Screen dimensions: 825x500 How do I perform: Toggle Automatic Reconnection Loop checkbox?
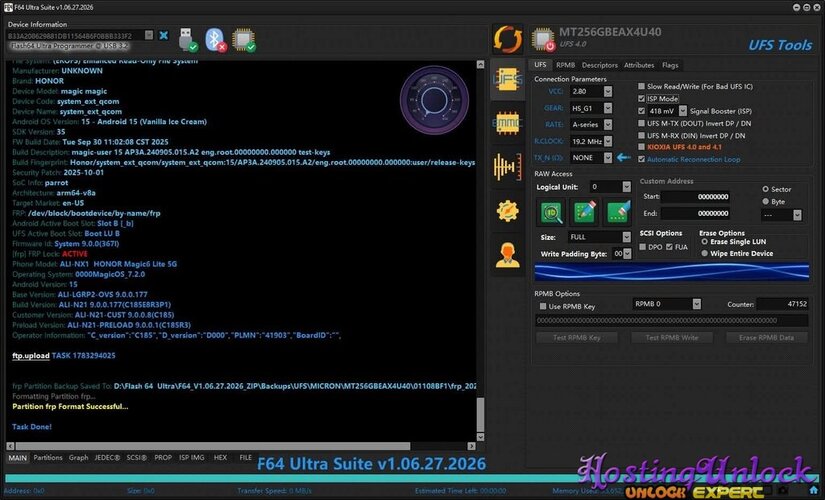point(641,159)
